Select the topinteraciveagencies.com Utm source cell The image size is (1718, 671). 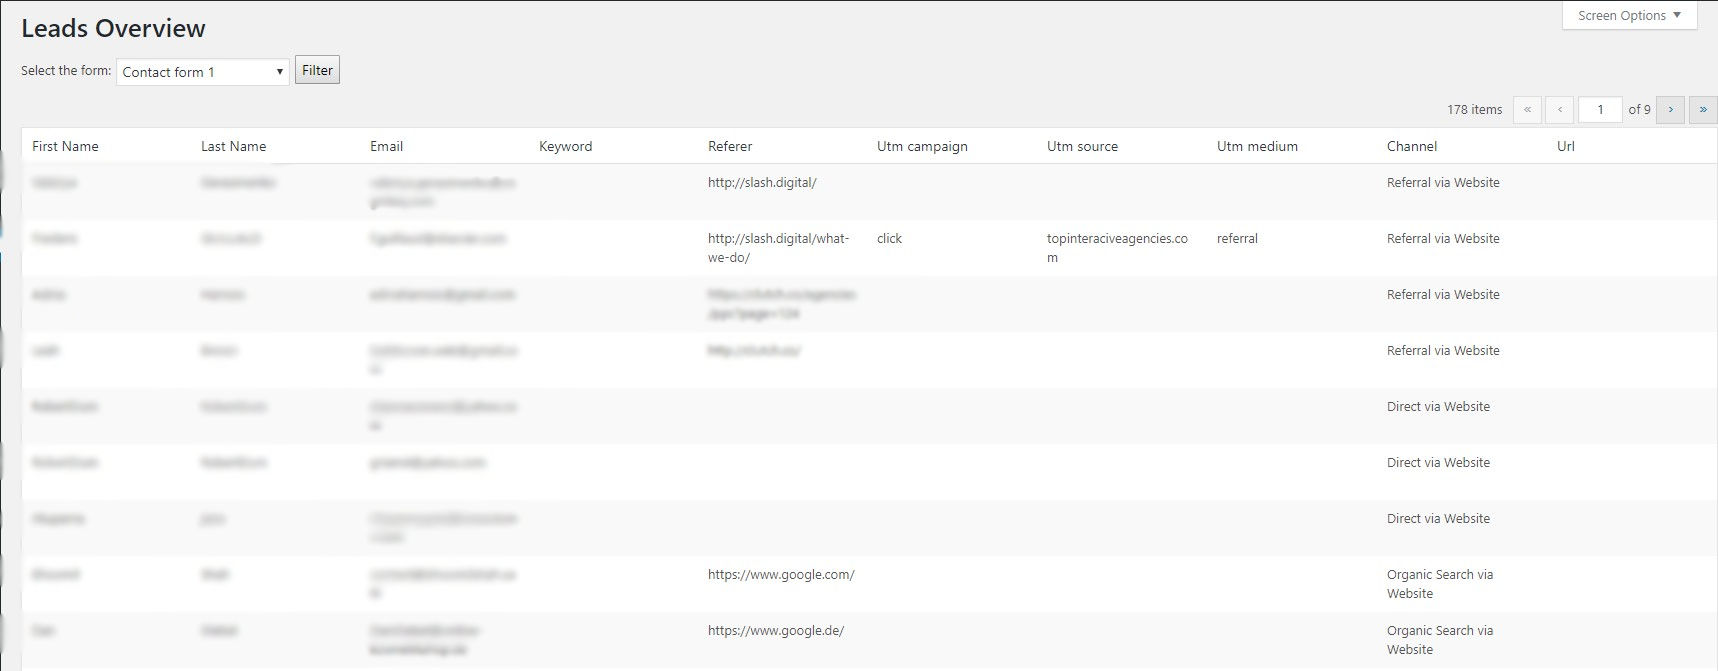tap(1117, 248)
